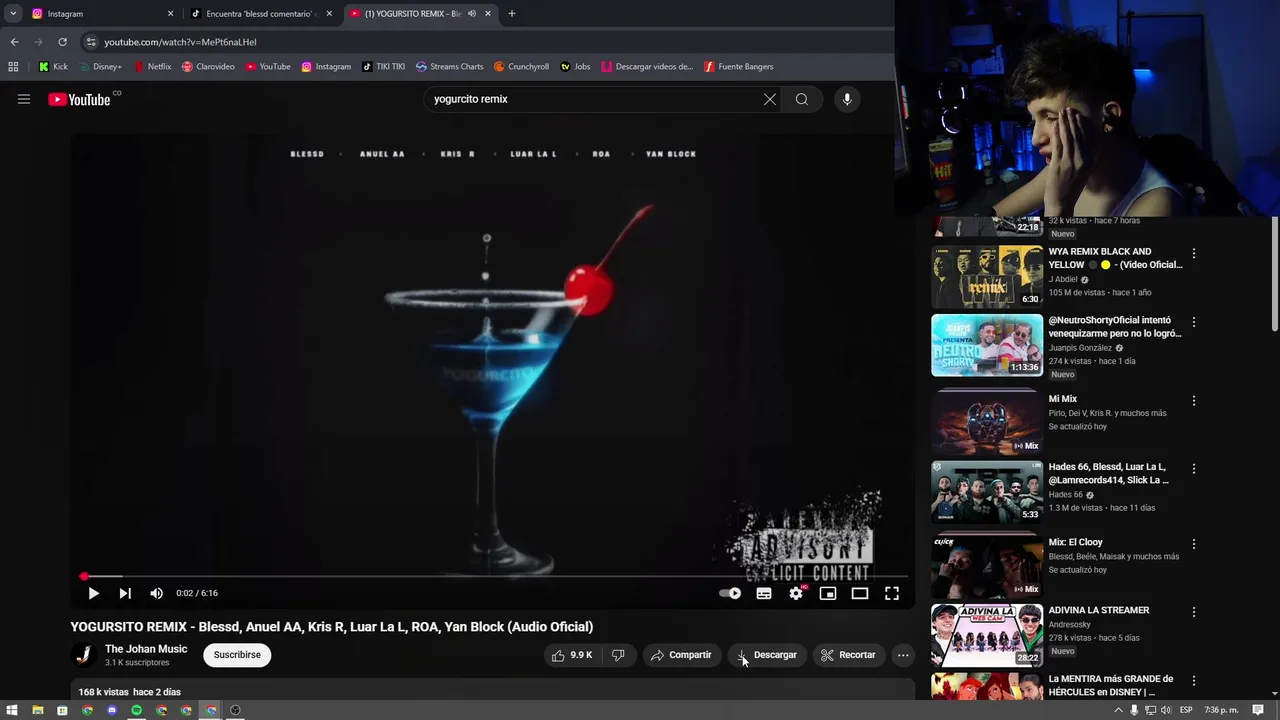Go back with browser back arrow

pyautogui.click(x=14, y=42)
